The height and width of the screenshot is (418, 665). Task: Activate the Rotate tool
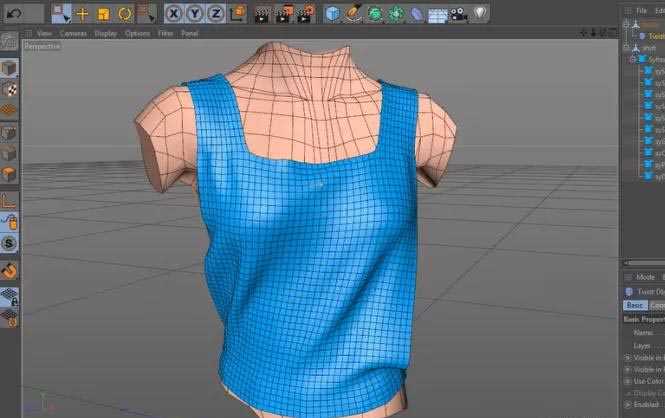(125, 14)
